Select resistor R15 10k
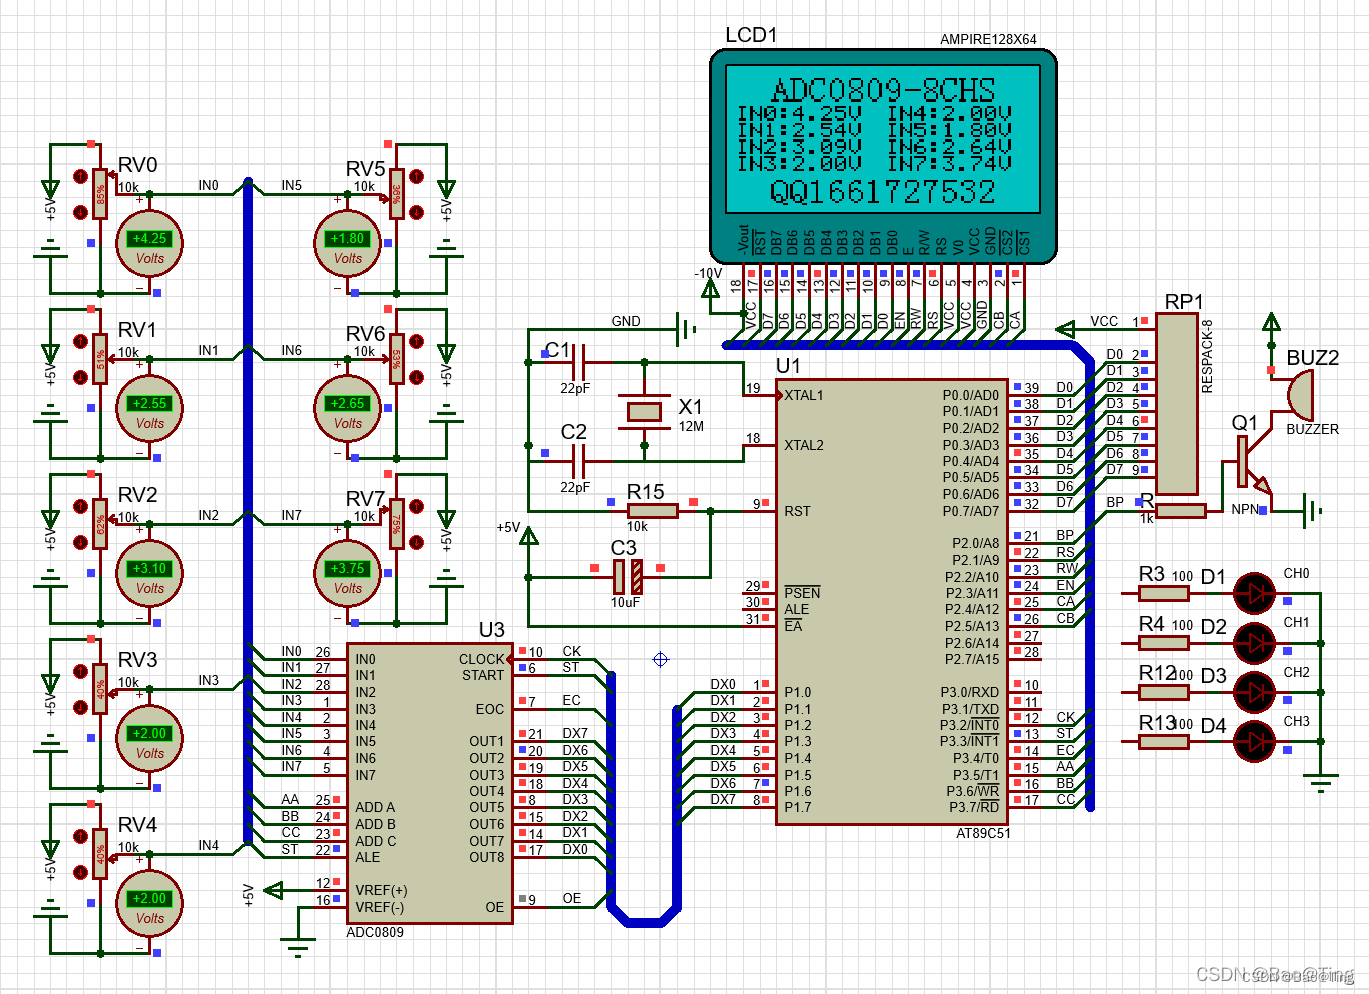The width and height of the screenshot is (1369, 994). (652, 511)
